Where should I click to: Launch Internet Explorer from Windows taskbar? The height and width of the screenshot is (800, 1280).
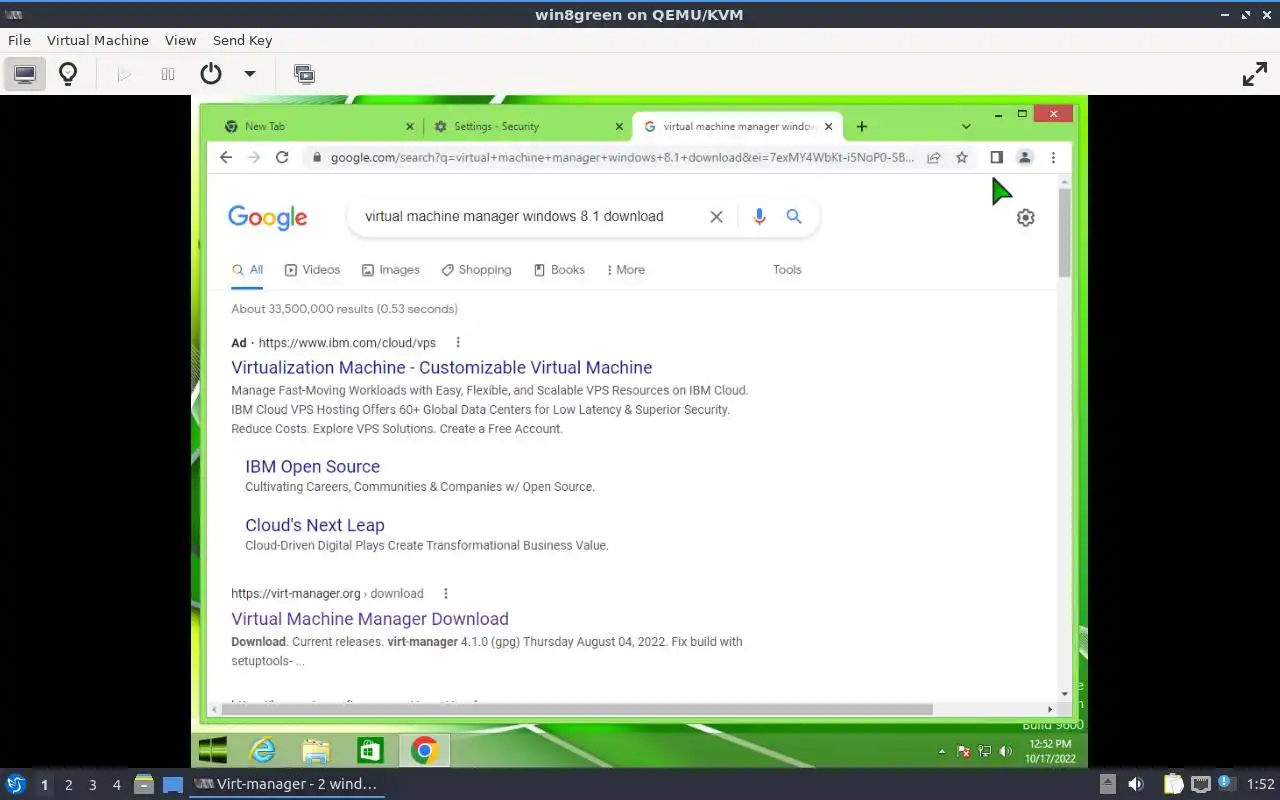[262, 750]
